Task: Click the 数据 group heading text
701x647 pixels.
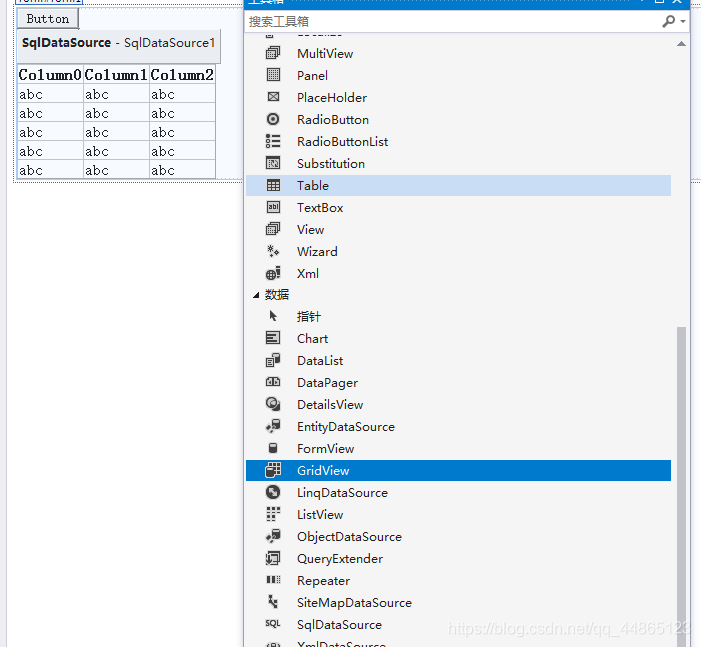Action: (277, 295)
